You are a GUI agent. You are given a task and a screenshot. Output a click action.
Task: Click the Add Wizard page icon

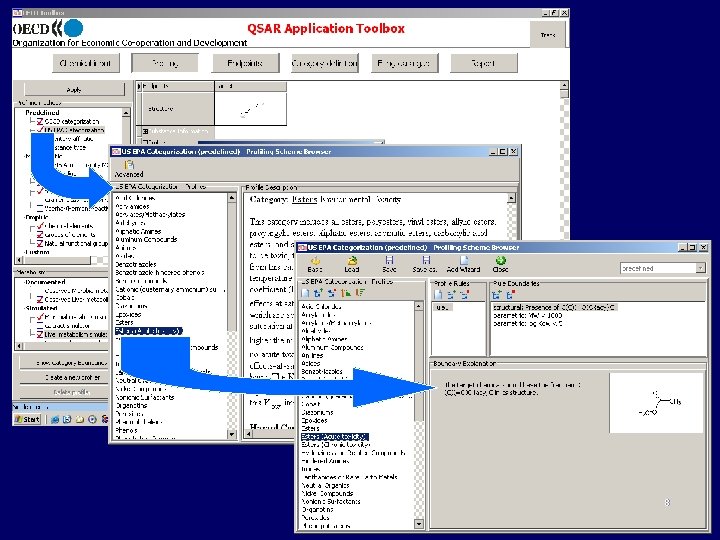(x=464, y=260)
